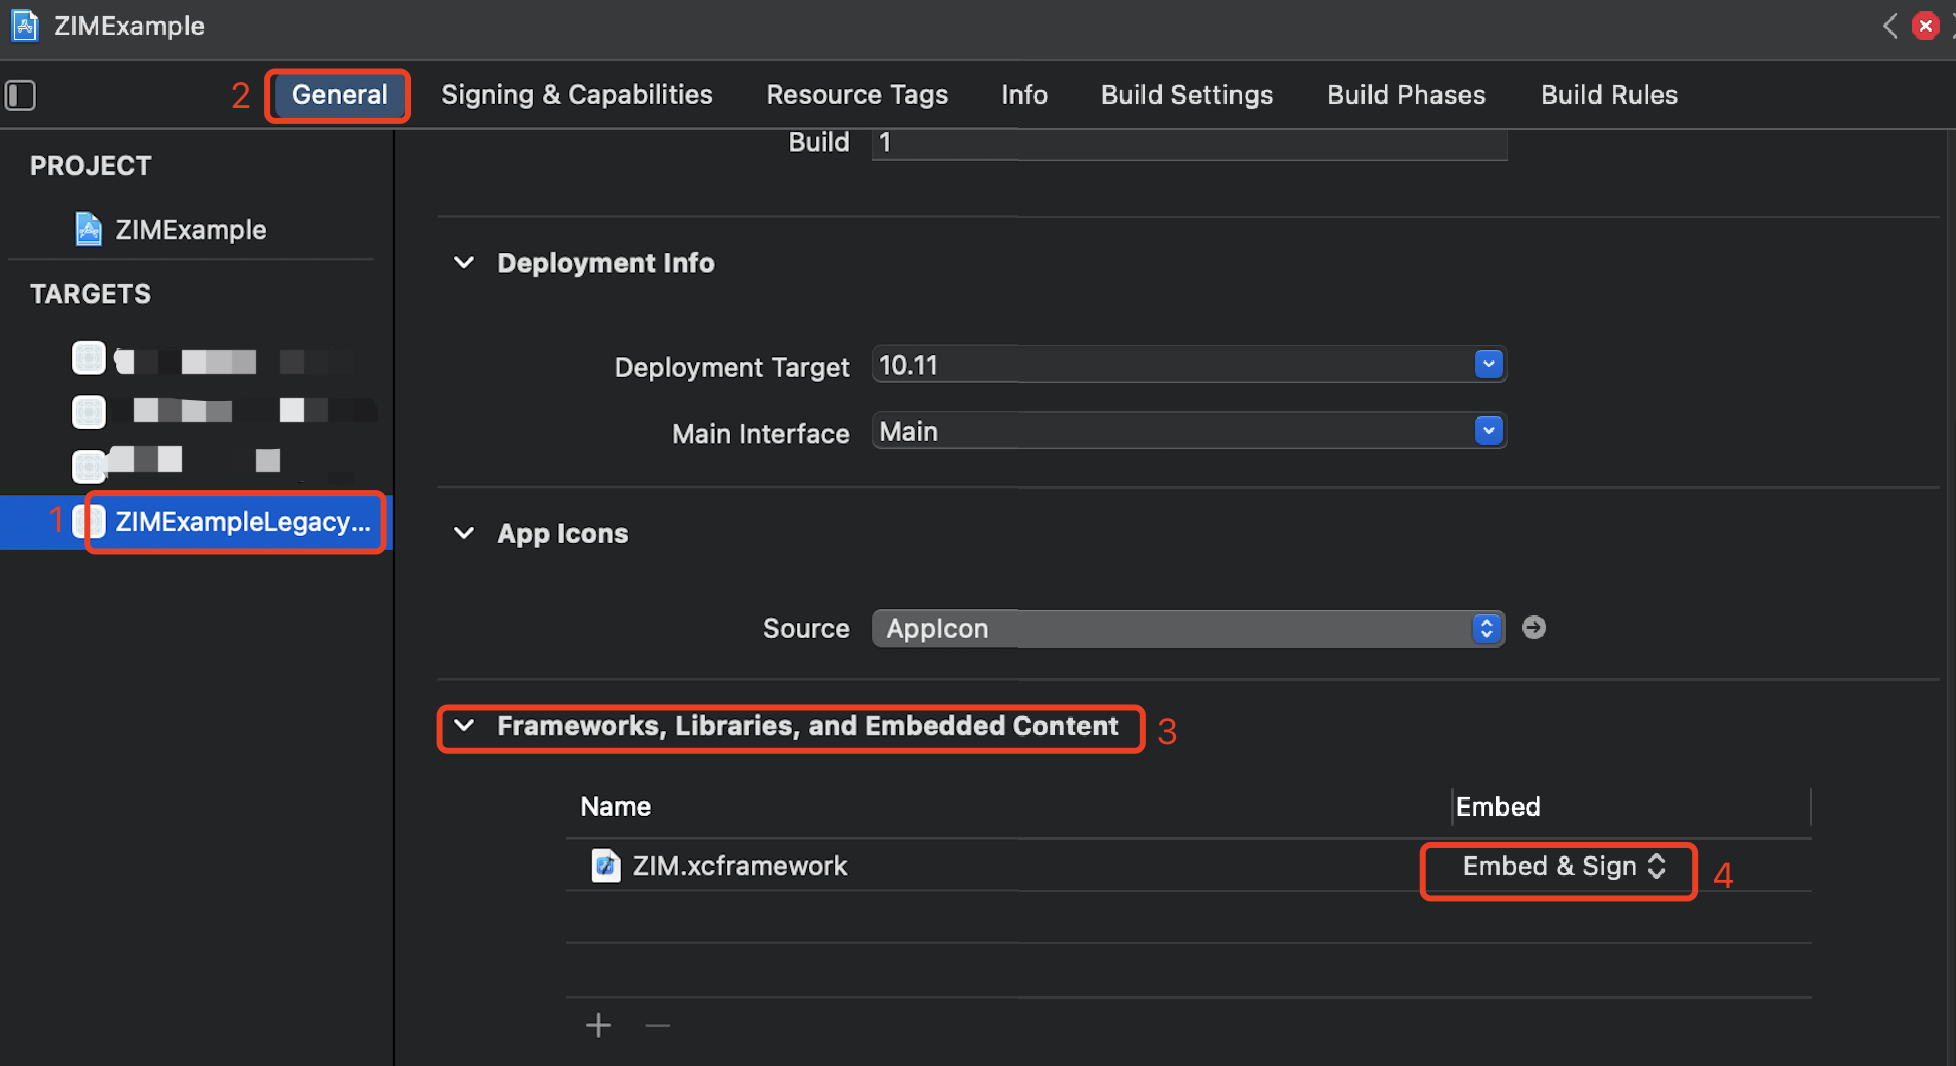Switch to Build Phases tab
The image size is (1956, 1066).
[1406, 95]
